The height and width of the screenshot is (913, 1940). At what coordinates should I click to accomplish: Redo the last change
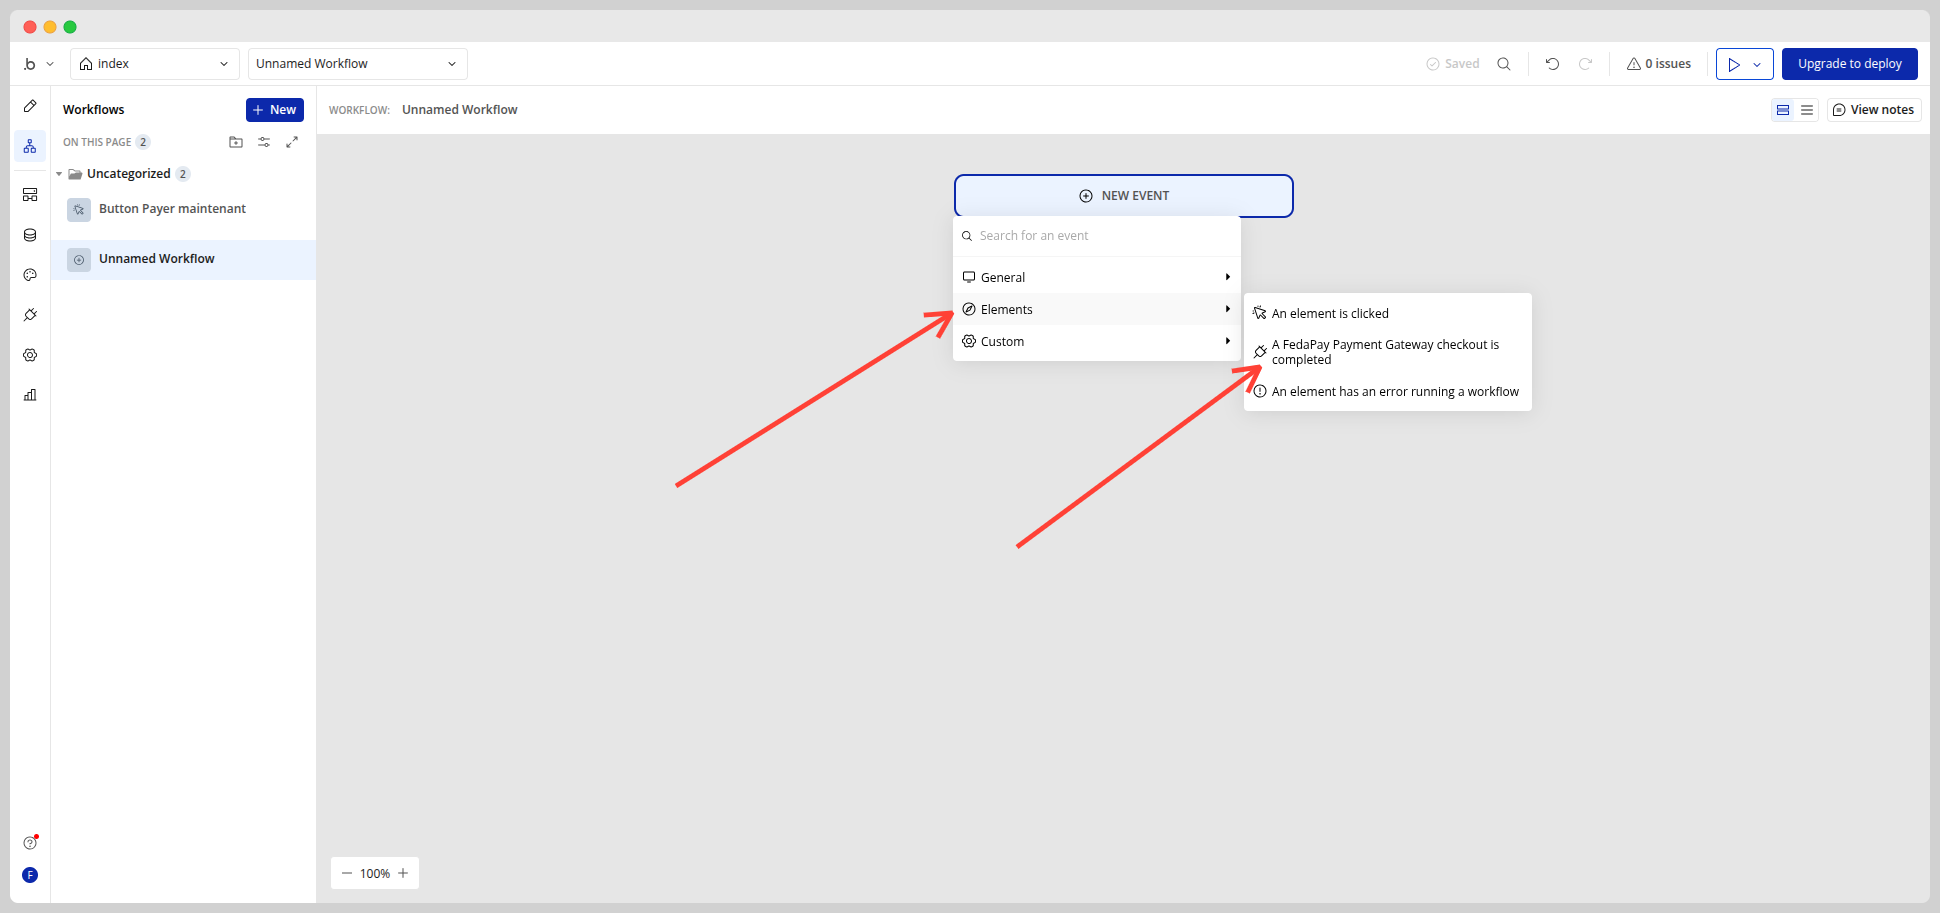(x=1585, y=64)
